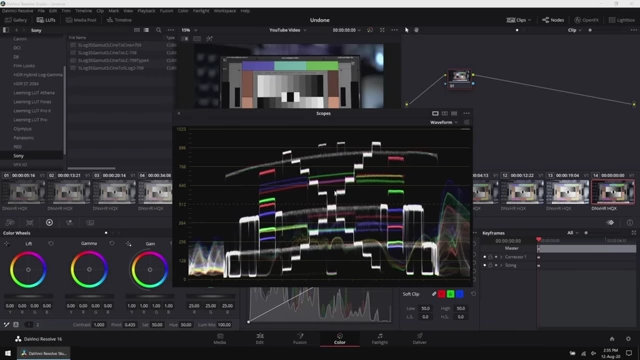Click the Lift black point picker
640x360 pixels.
pyautogui.click(x=7, y=243)
